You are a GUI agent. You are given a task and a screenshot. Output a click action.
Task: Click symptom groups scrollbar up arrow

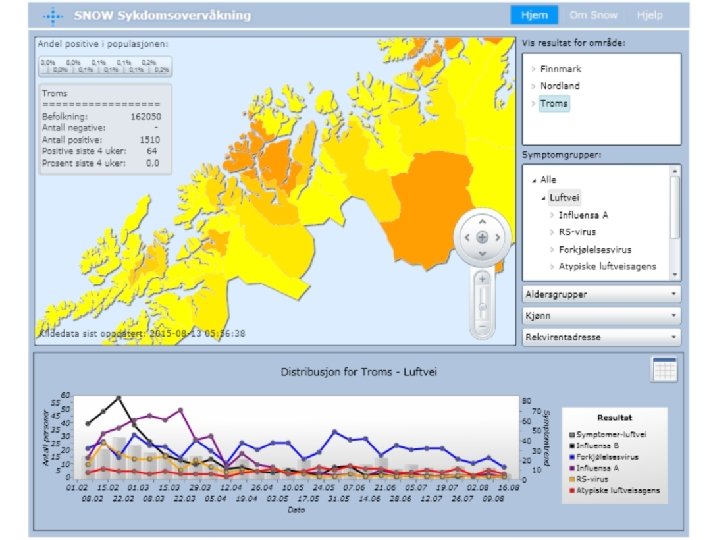(x=675, y=171)
